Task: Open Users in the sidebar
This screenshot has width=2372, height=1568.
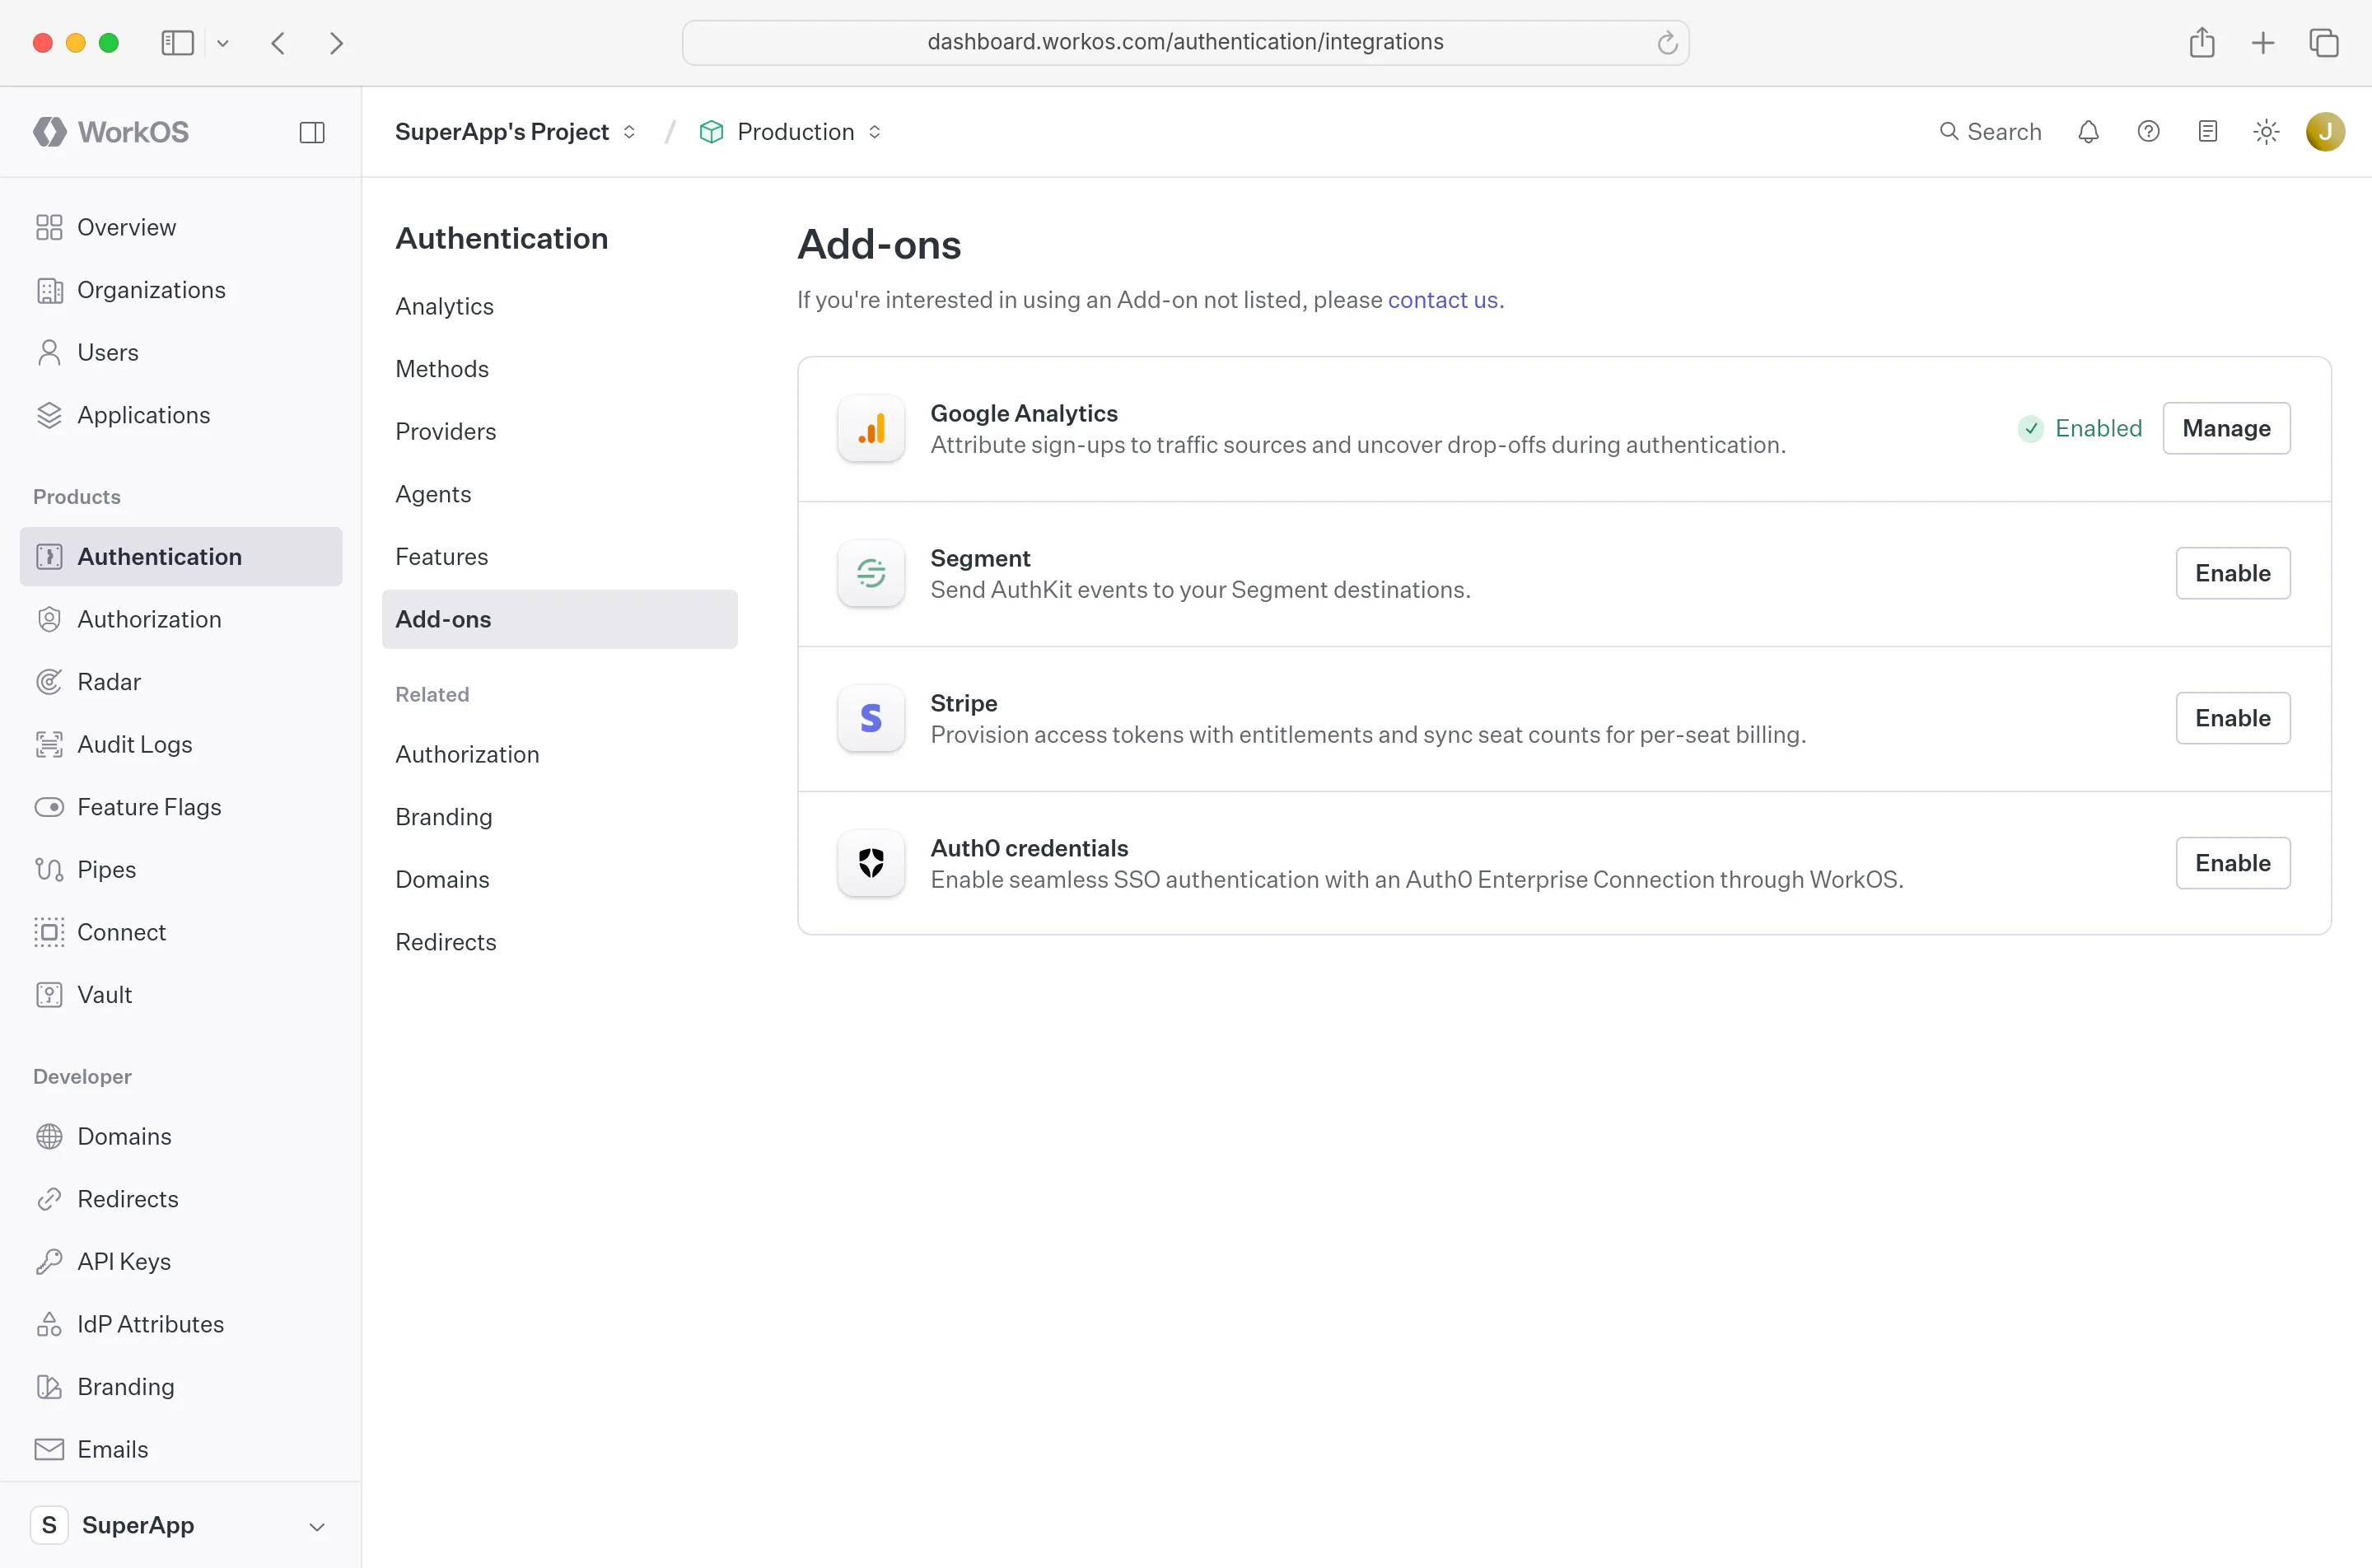Action: point(181,352)
